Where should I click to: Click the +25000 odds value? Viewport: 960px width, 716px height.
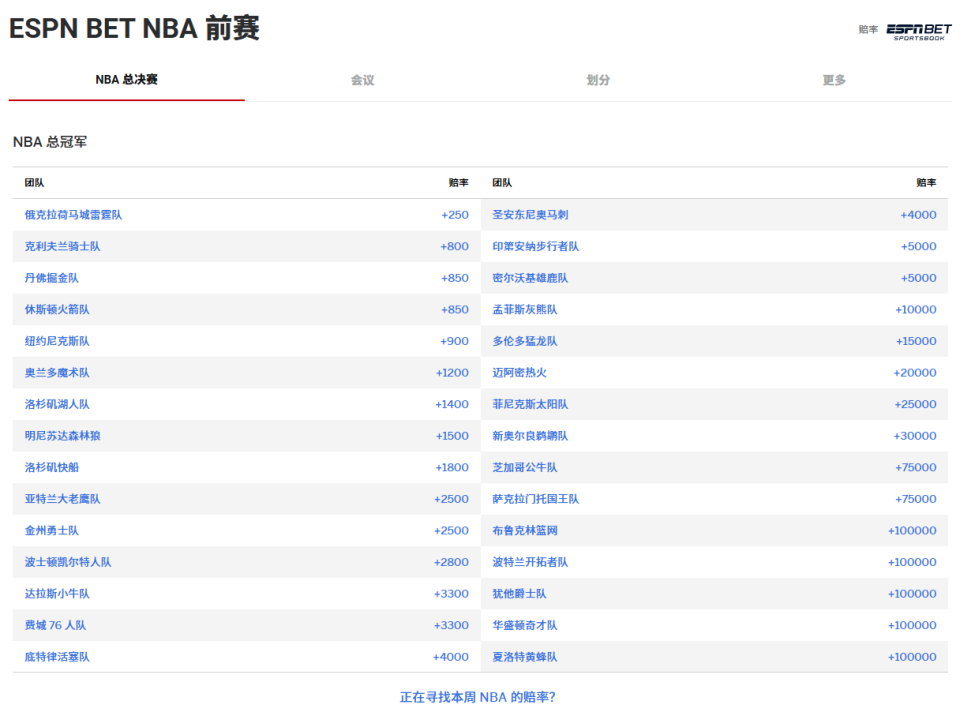pyautogui.click(x=915, y=404)
